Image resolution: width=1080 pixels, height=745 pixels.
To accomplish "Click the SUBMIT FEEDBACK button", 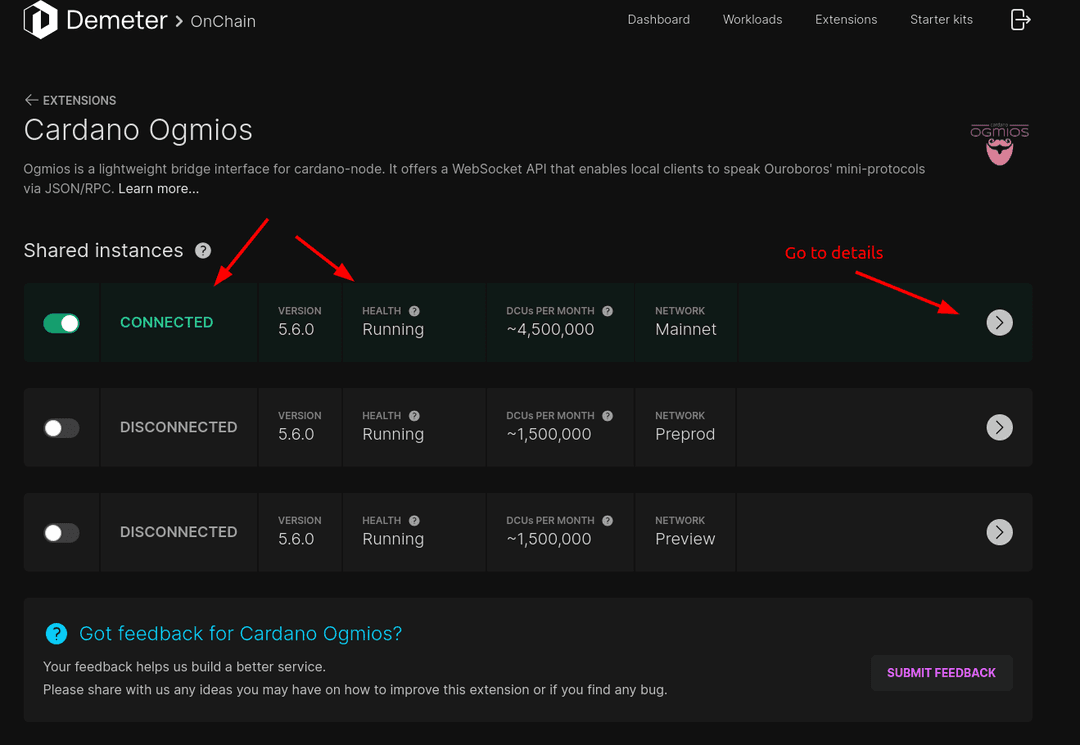I will 942,673.
